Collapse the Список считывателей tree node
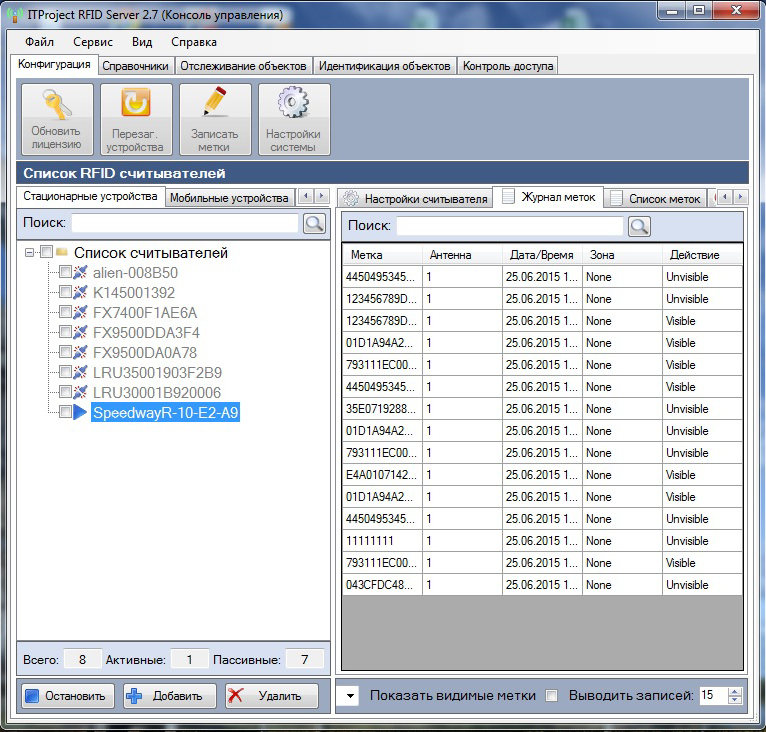Screen dimensions: 766x732 point(30,253)
